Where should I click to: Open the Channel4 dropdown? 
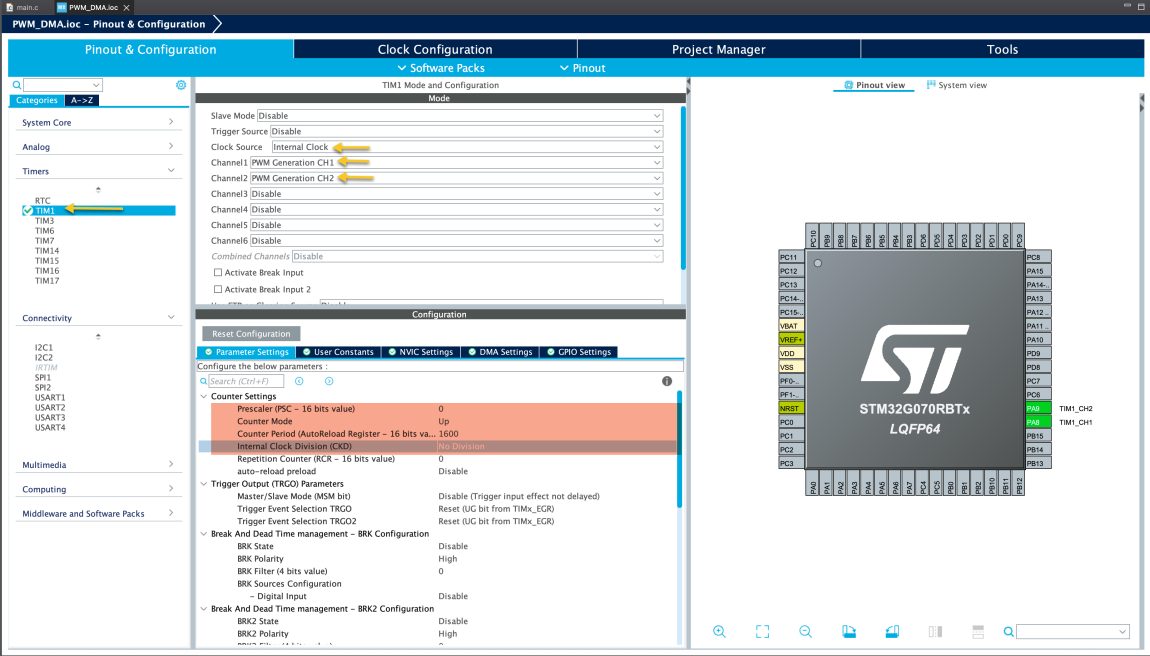click(x=456, y=210)
